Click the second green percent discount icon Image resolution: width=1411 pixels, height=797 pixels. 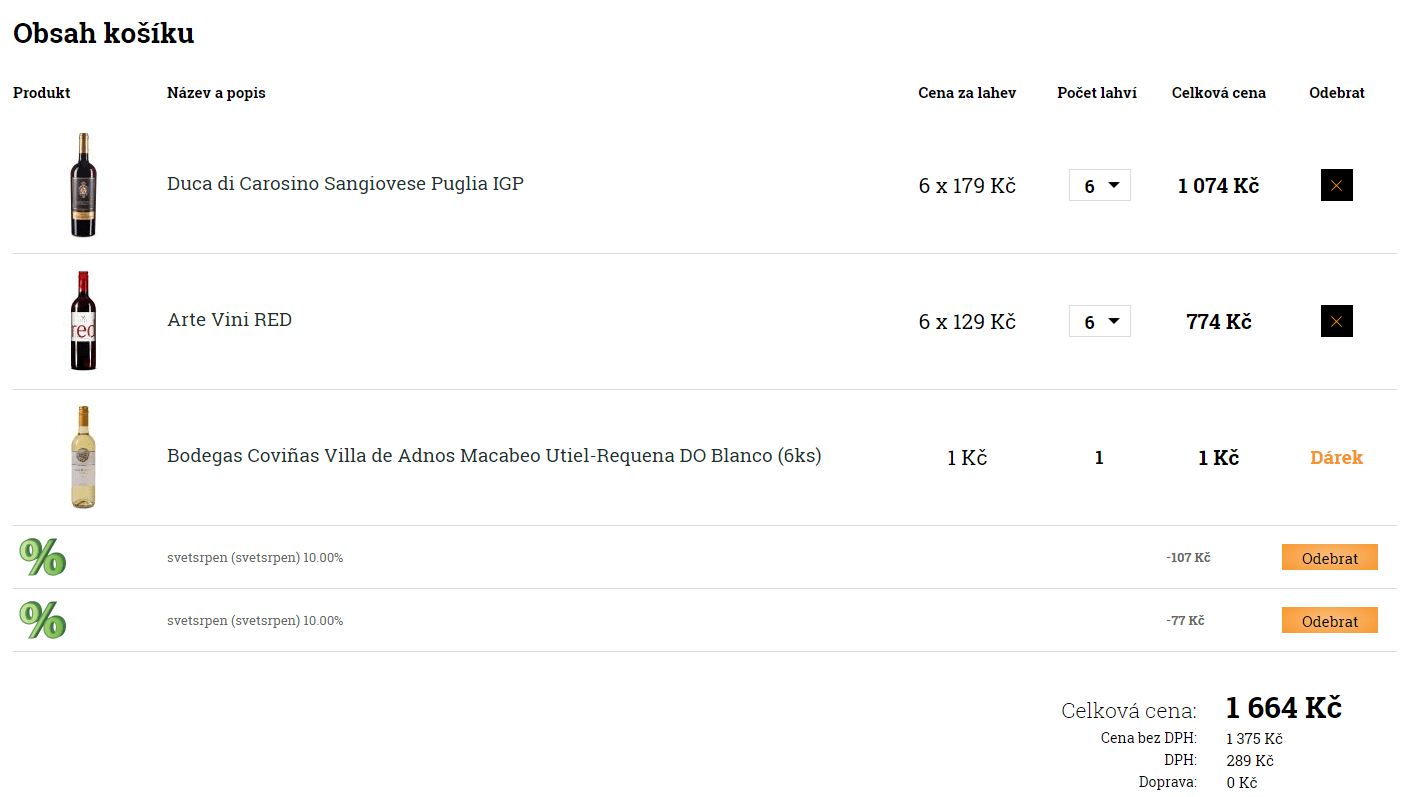43,620
